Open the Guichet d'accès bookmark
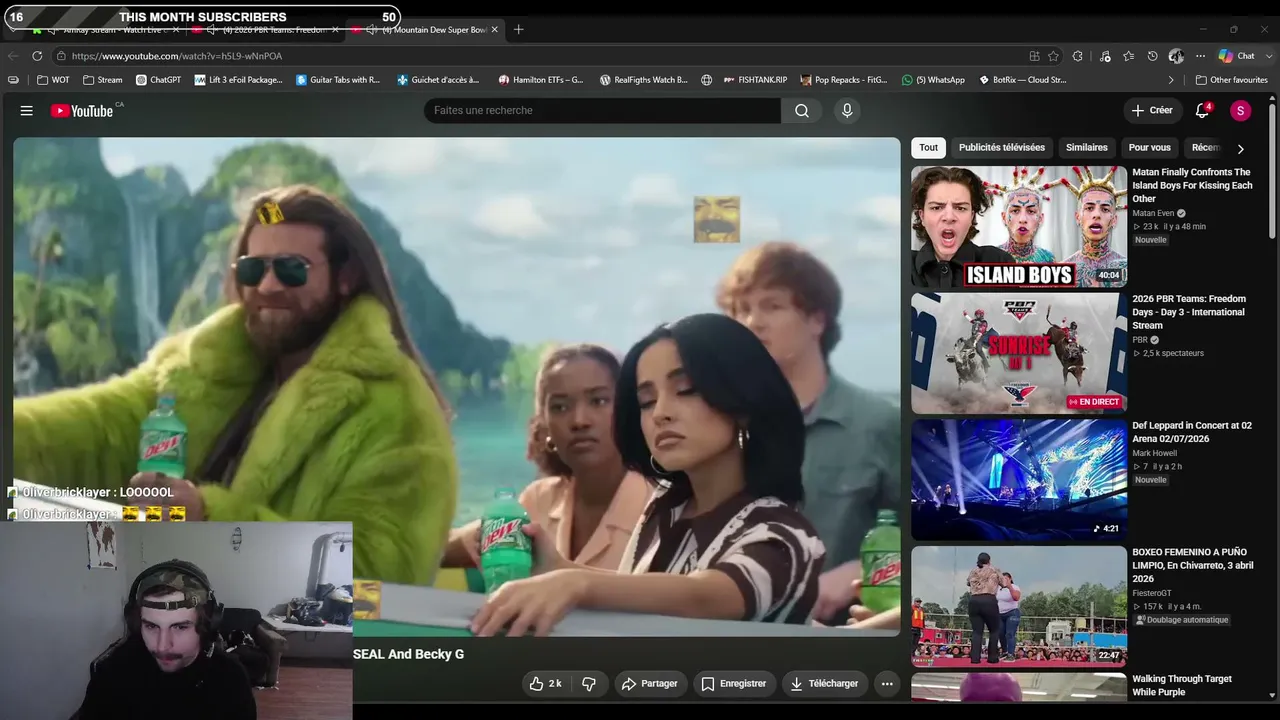The width and height of the screenshot is (1280, 720). (438, 80)
